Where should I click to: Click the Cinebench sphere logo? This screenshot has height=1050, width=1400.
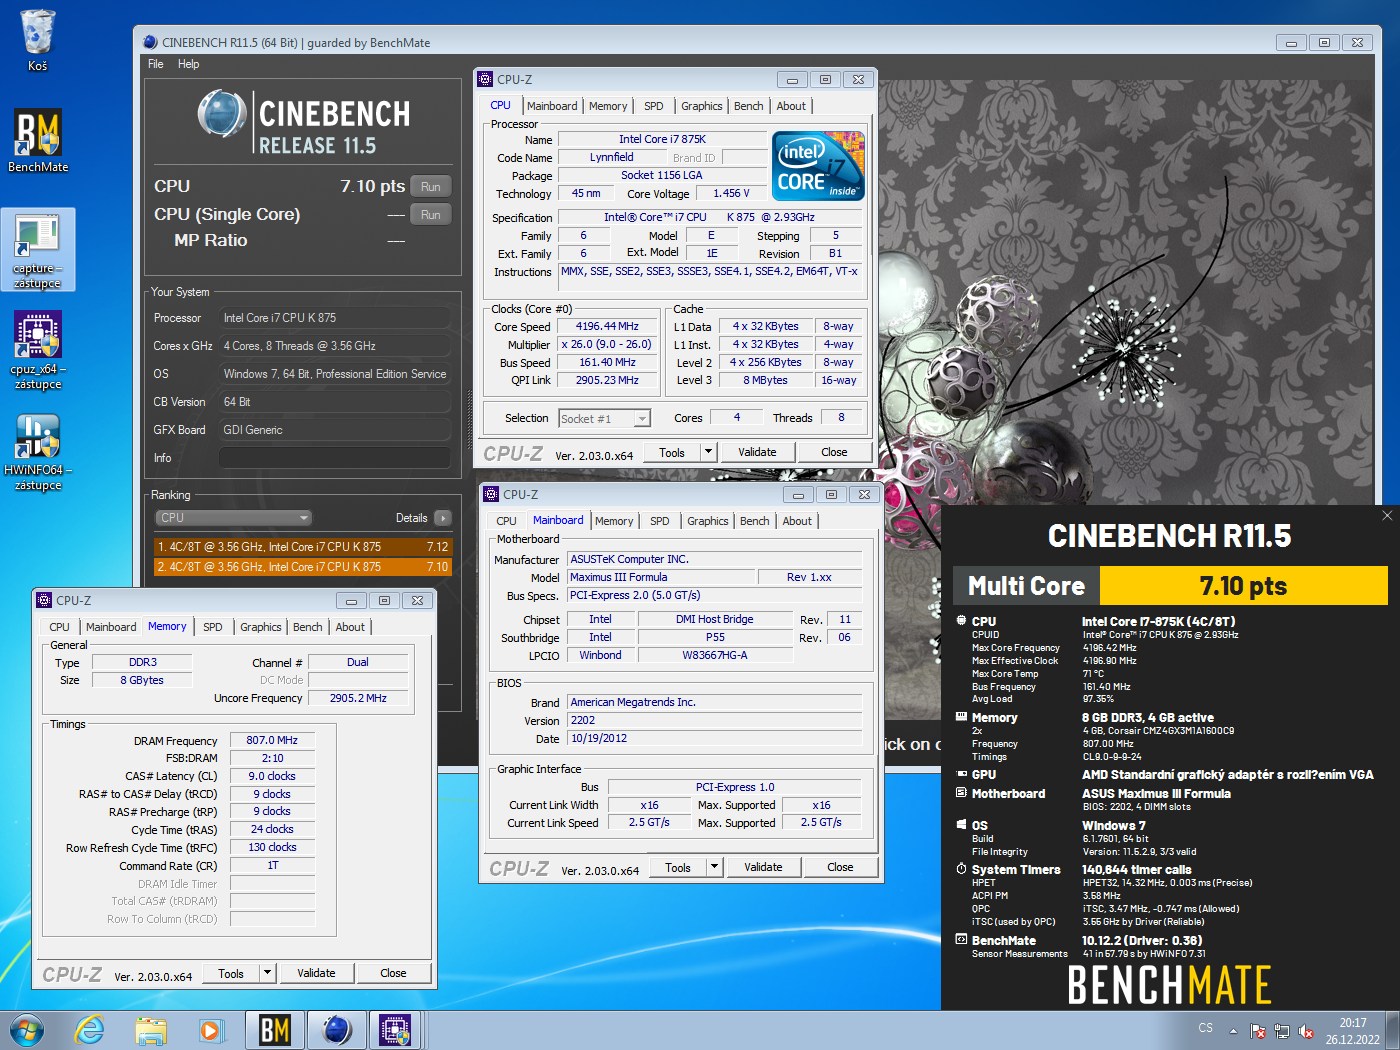tap(222, 114)
